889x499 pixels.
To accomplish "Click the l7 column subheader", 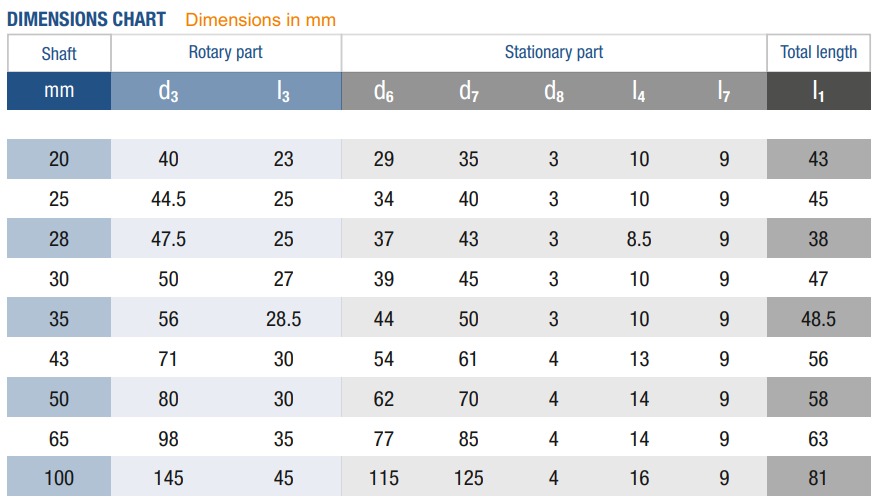I will 724,91.
